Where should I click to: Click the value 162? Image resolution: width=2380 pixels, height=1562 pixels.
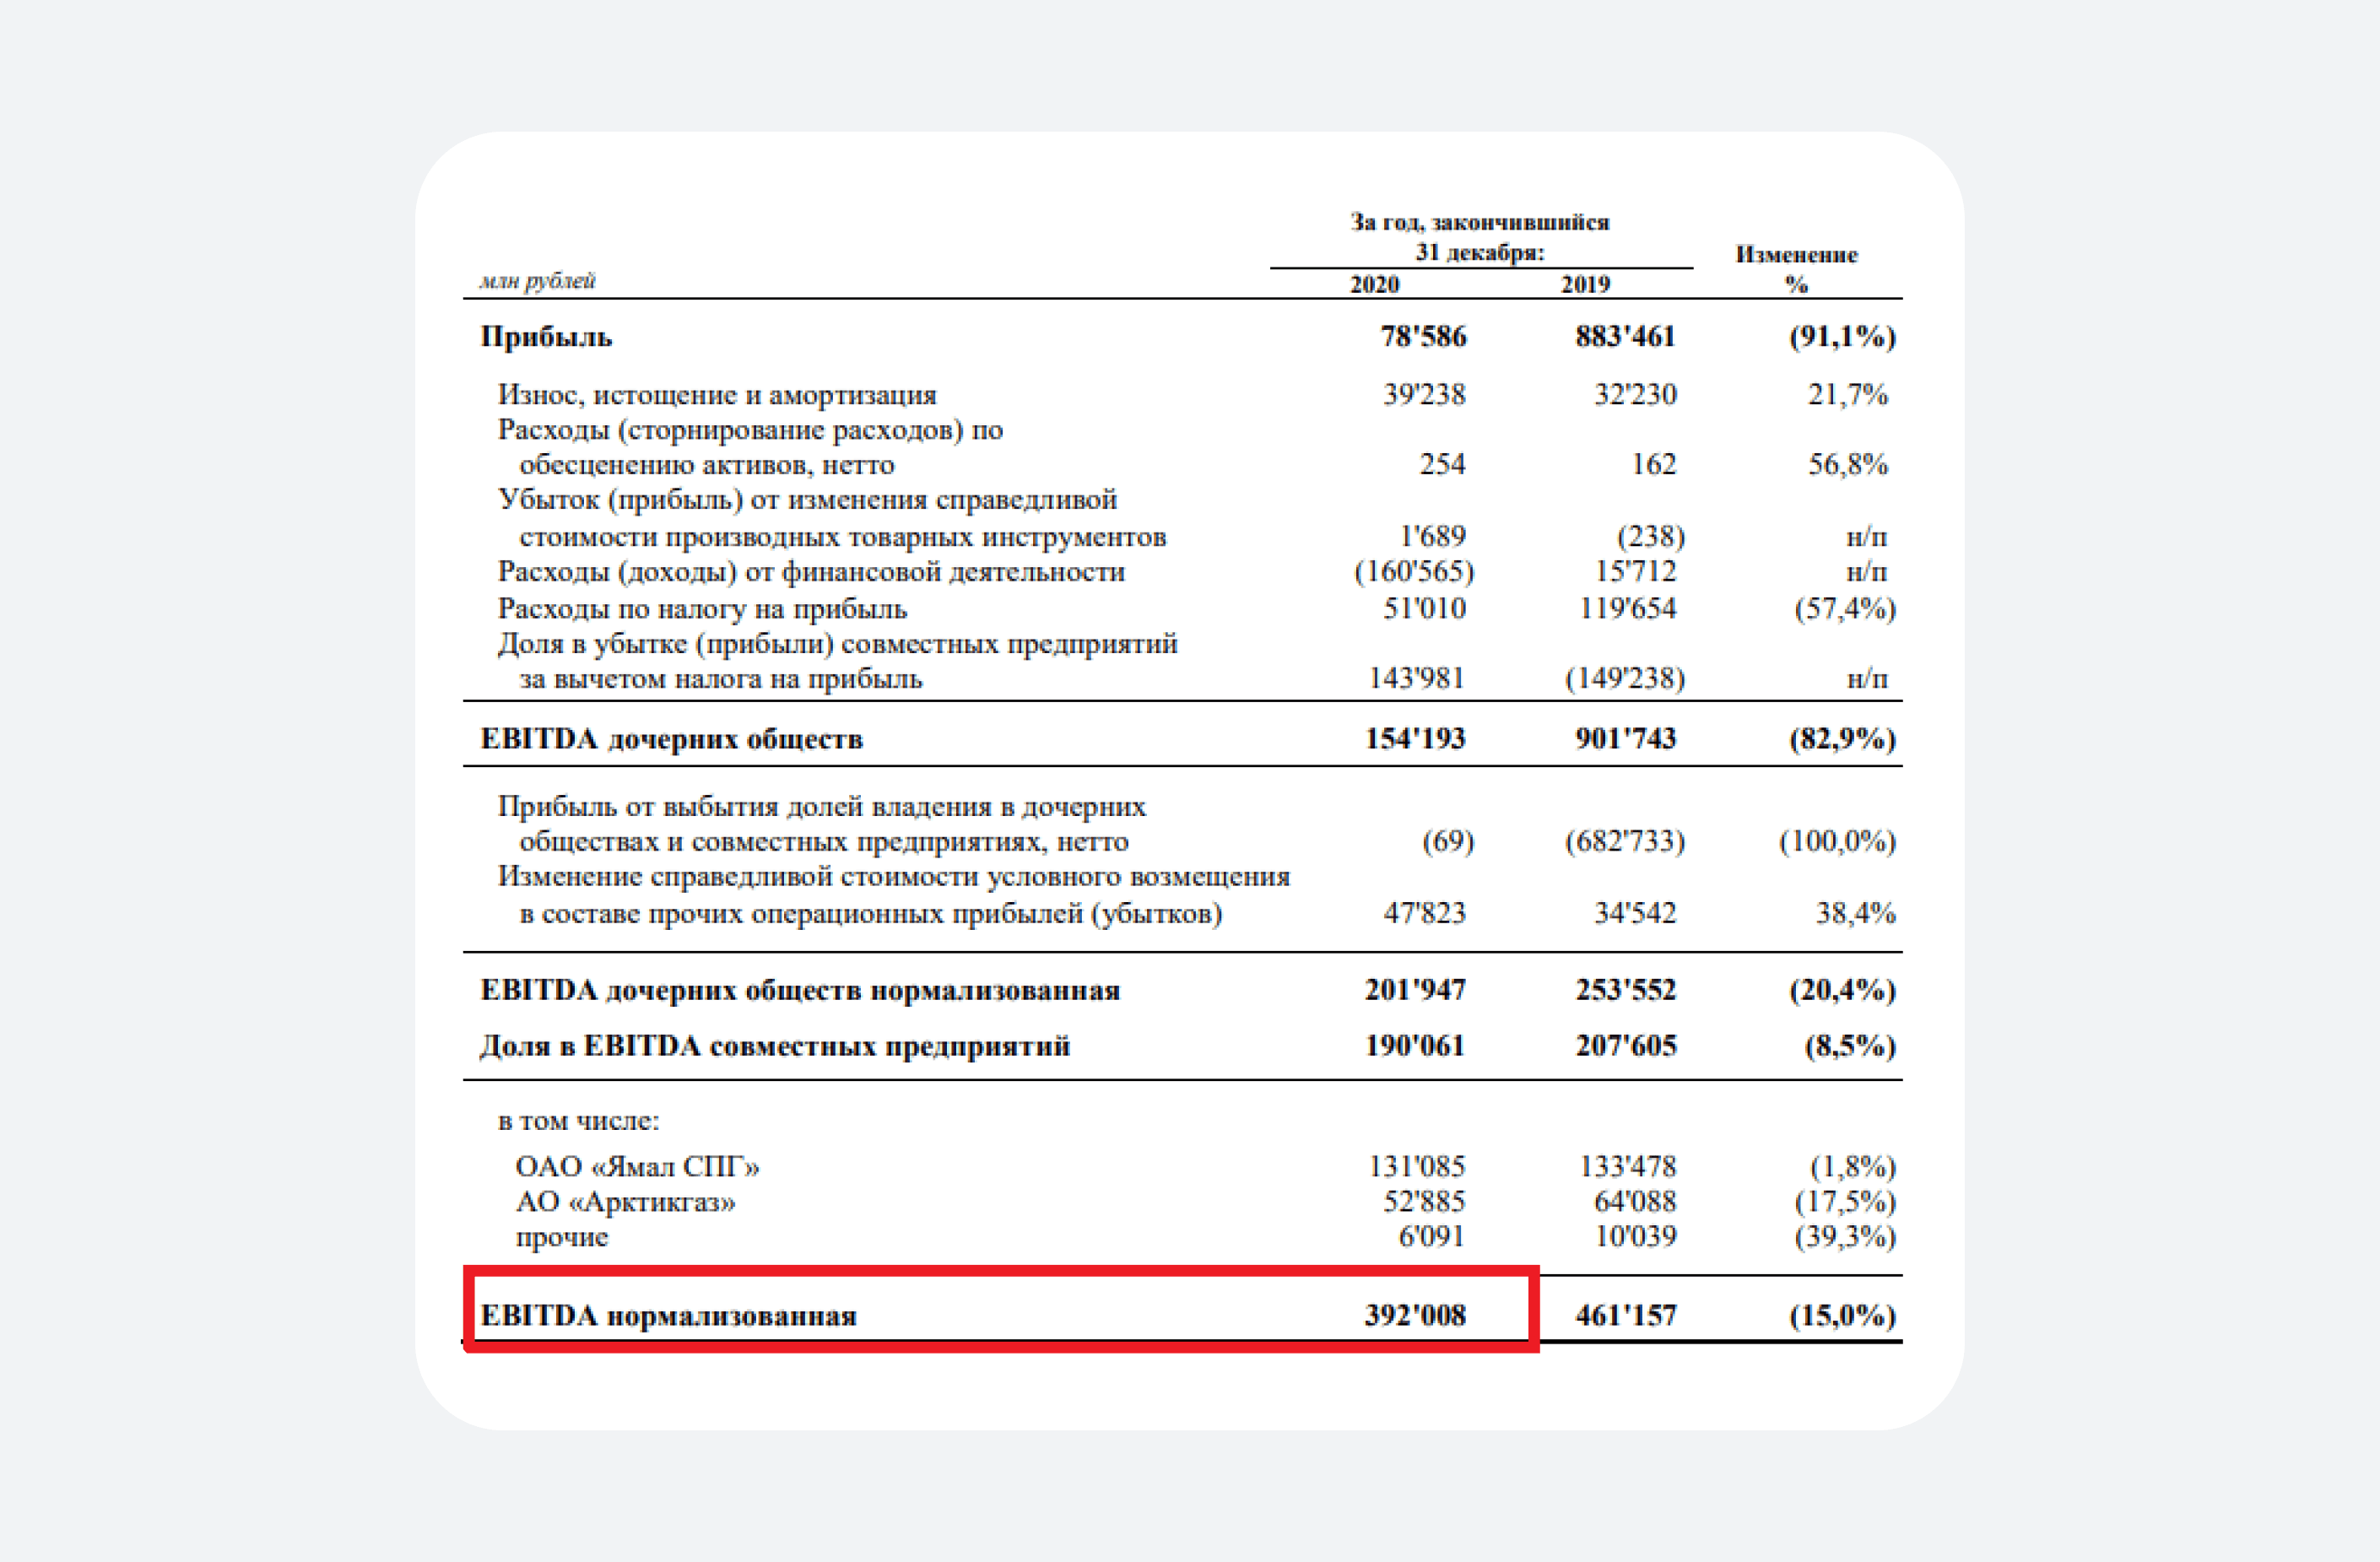1653,464
